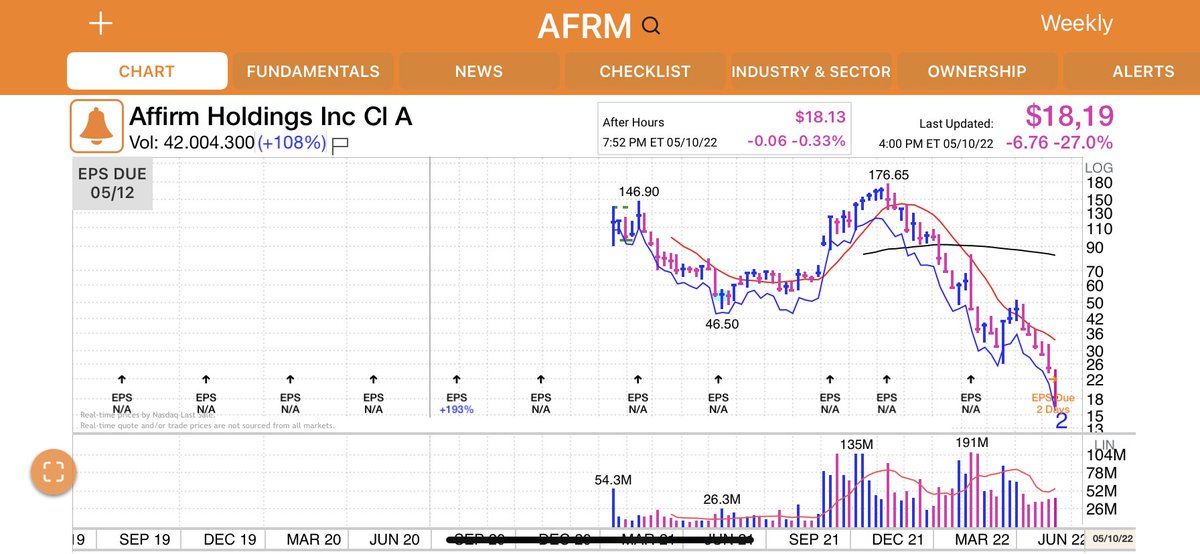Toggle the flag icon beside volume
Viewport: 1200px width, 554px height.
pos(340,144)
